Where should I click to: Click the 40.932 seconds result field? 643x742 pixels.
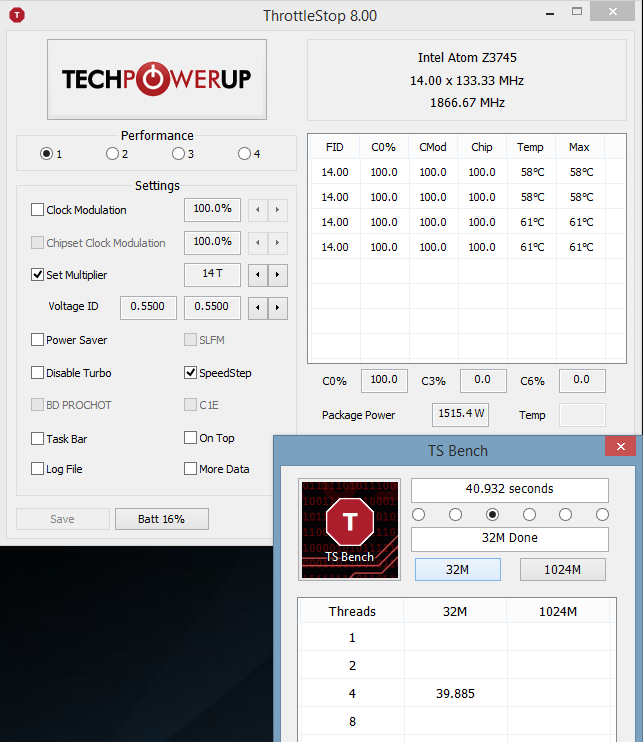[x=510, y=489]
